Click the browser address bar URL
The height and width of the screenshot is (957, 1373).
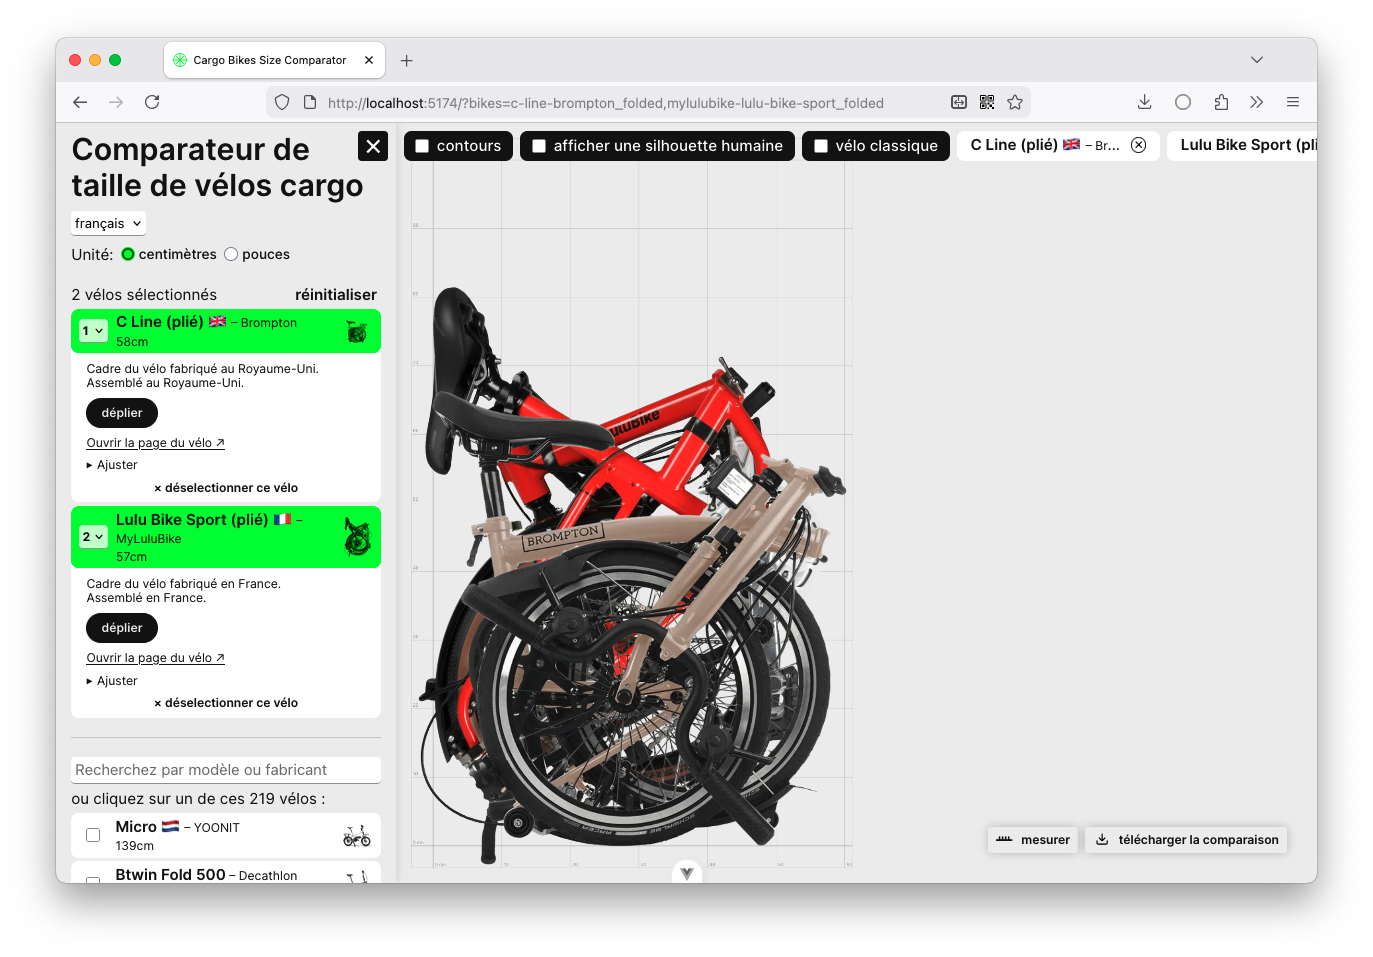click(x=606, y=102)
